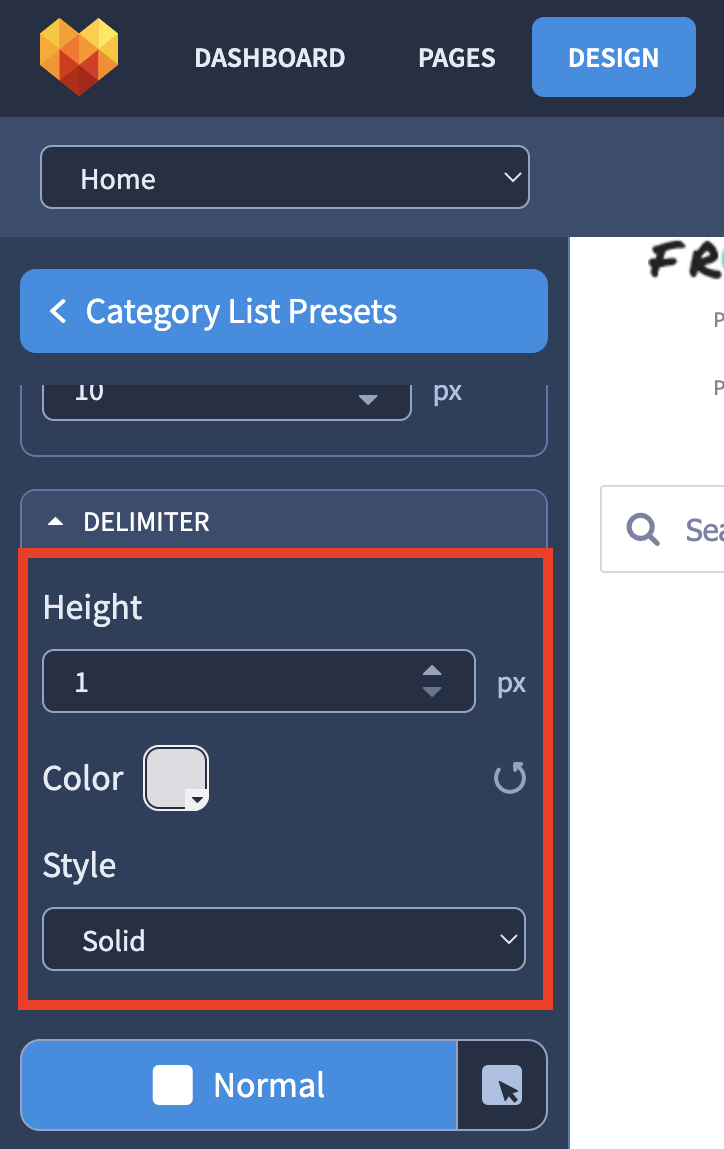Click the Height input field
Screen dimensions: 724x1149
tap(259, 681)
